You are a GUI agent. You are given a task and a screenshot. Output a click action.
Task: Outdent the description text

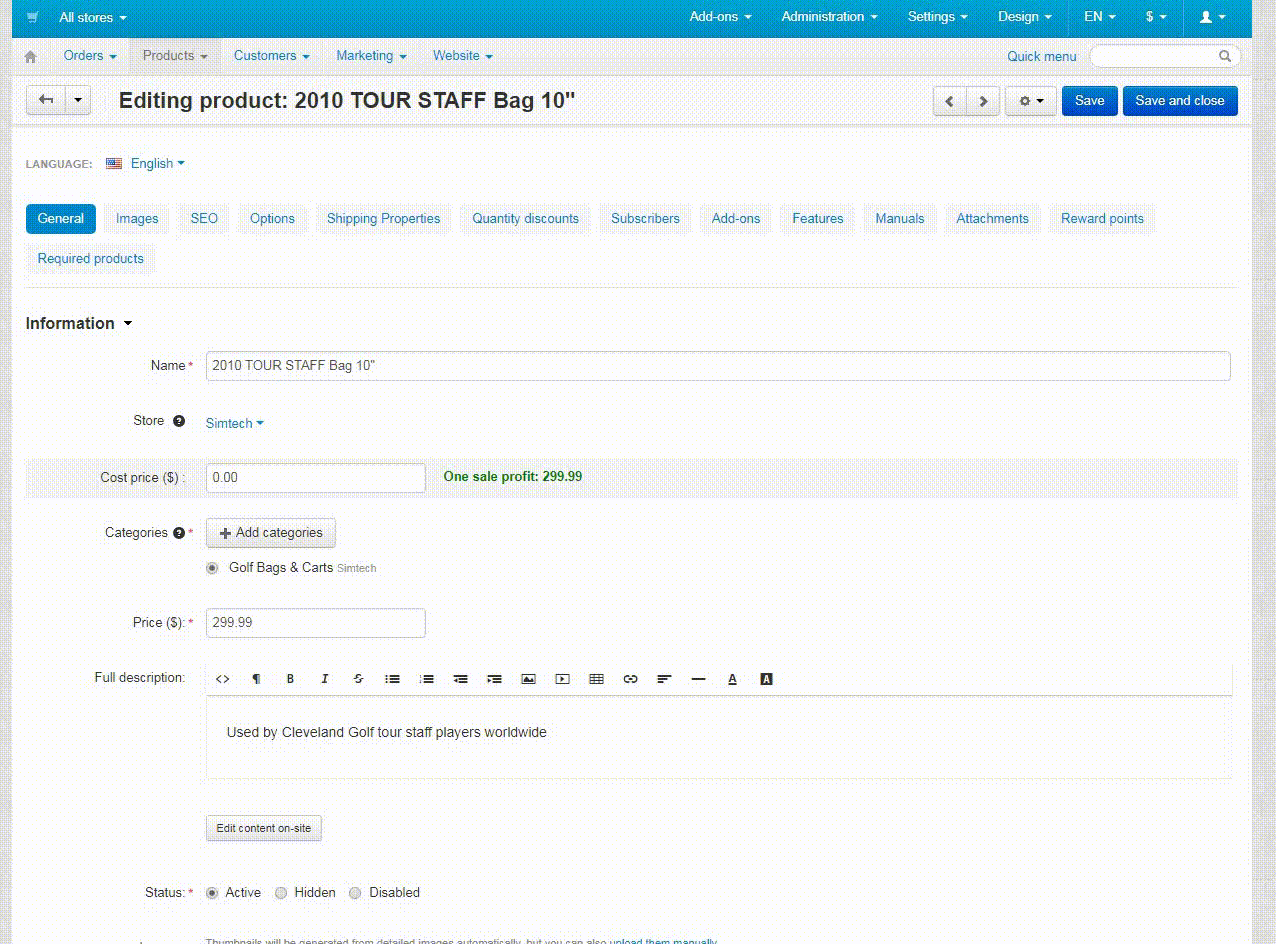[x=460, y=679]
